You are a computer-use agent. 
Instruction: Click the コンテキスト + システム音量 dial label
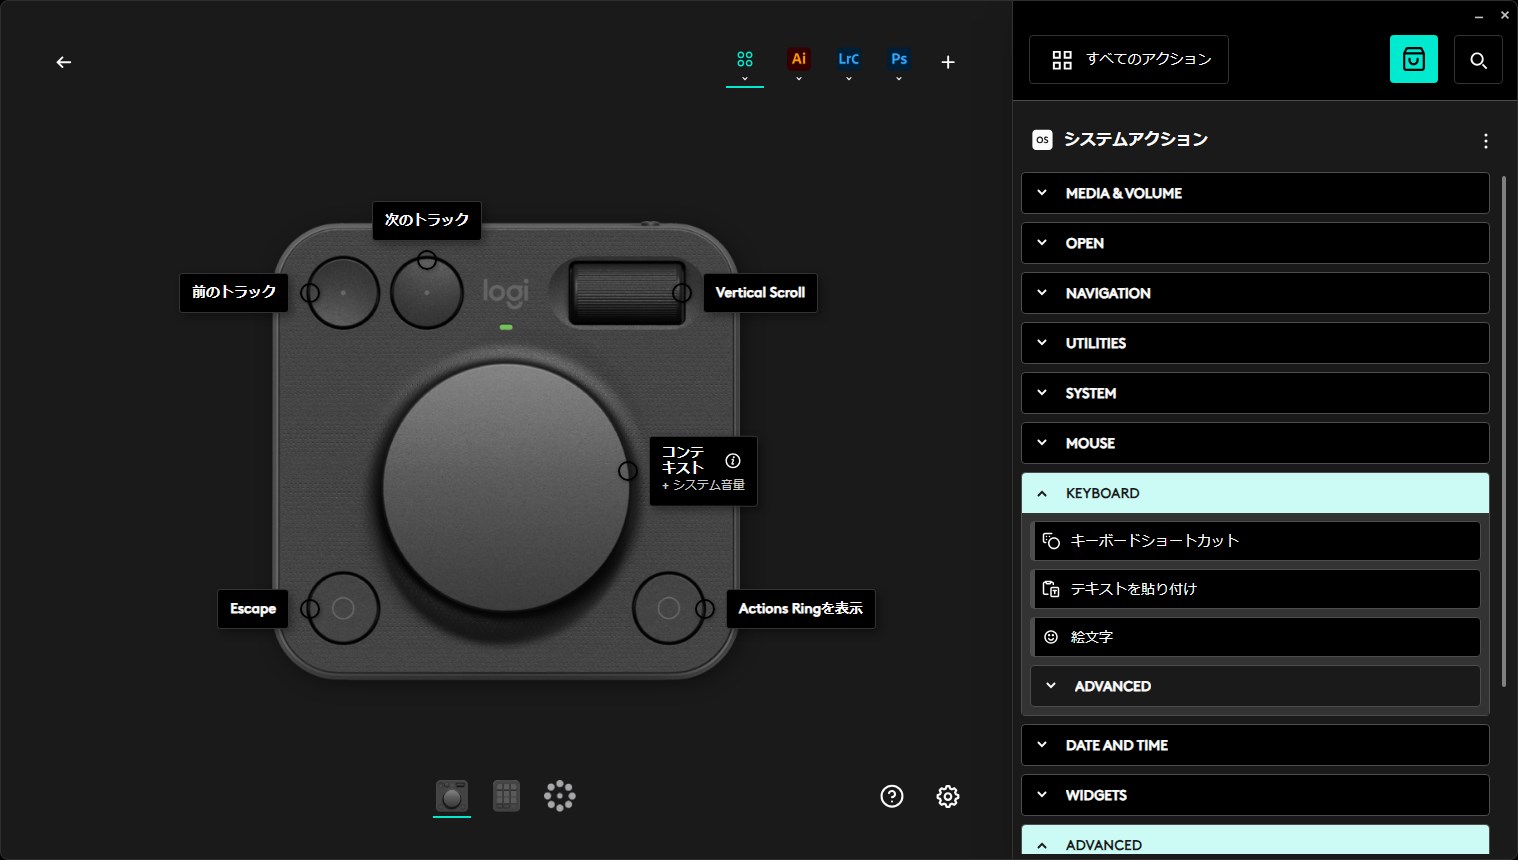tap(703, 471)
